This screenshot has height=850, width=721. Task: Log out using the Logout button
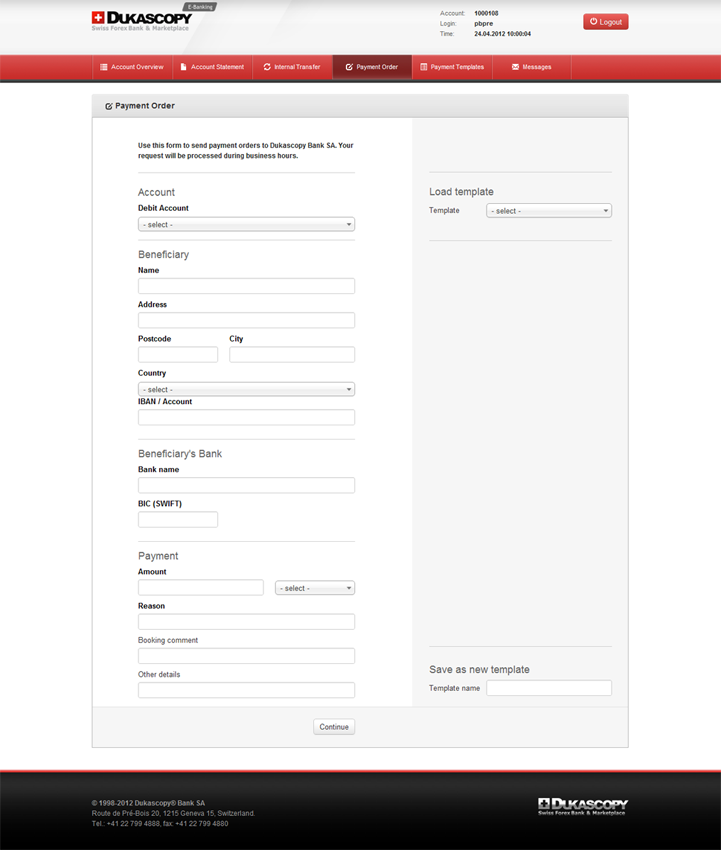coord(606,22)
